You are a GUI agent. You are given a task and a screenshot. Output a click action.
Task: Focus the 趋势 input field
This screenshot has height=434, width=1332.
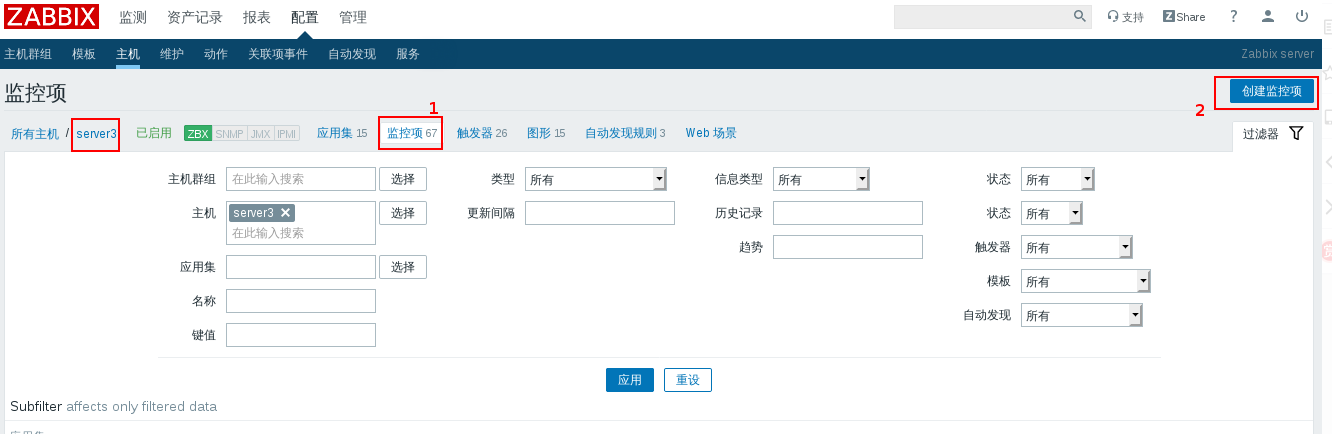click(848, 247)
